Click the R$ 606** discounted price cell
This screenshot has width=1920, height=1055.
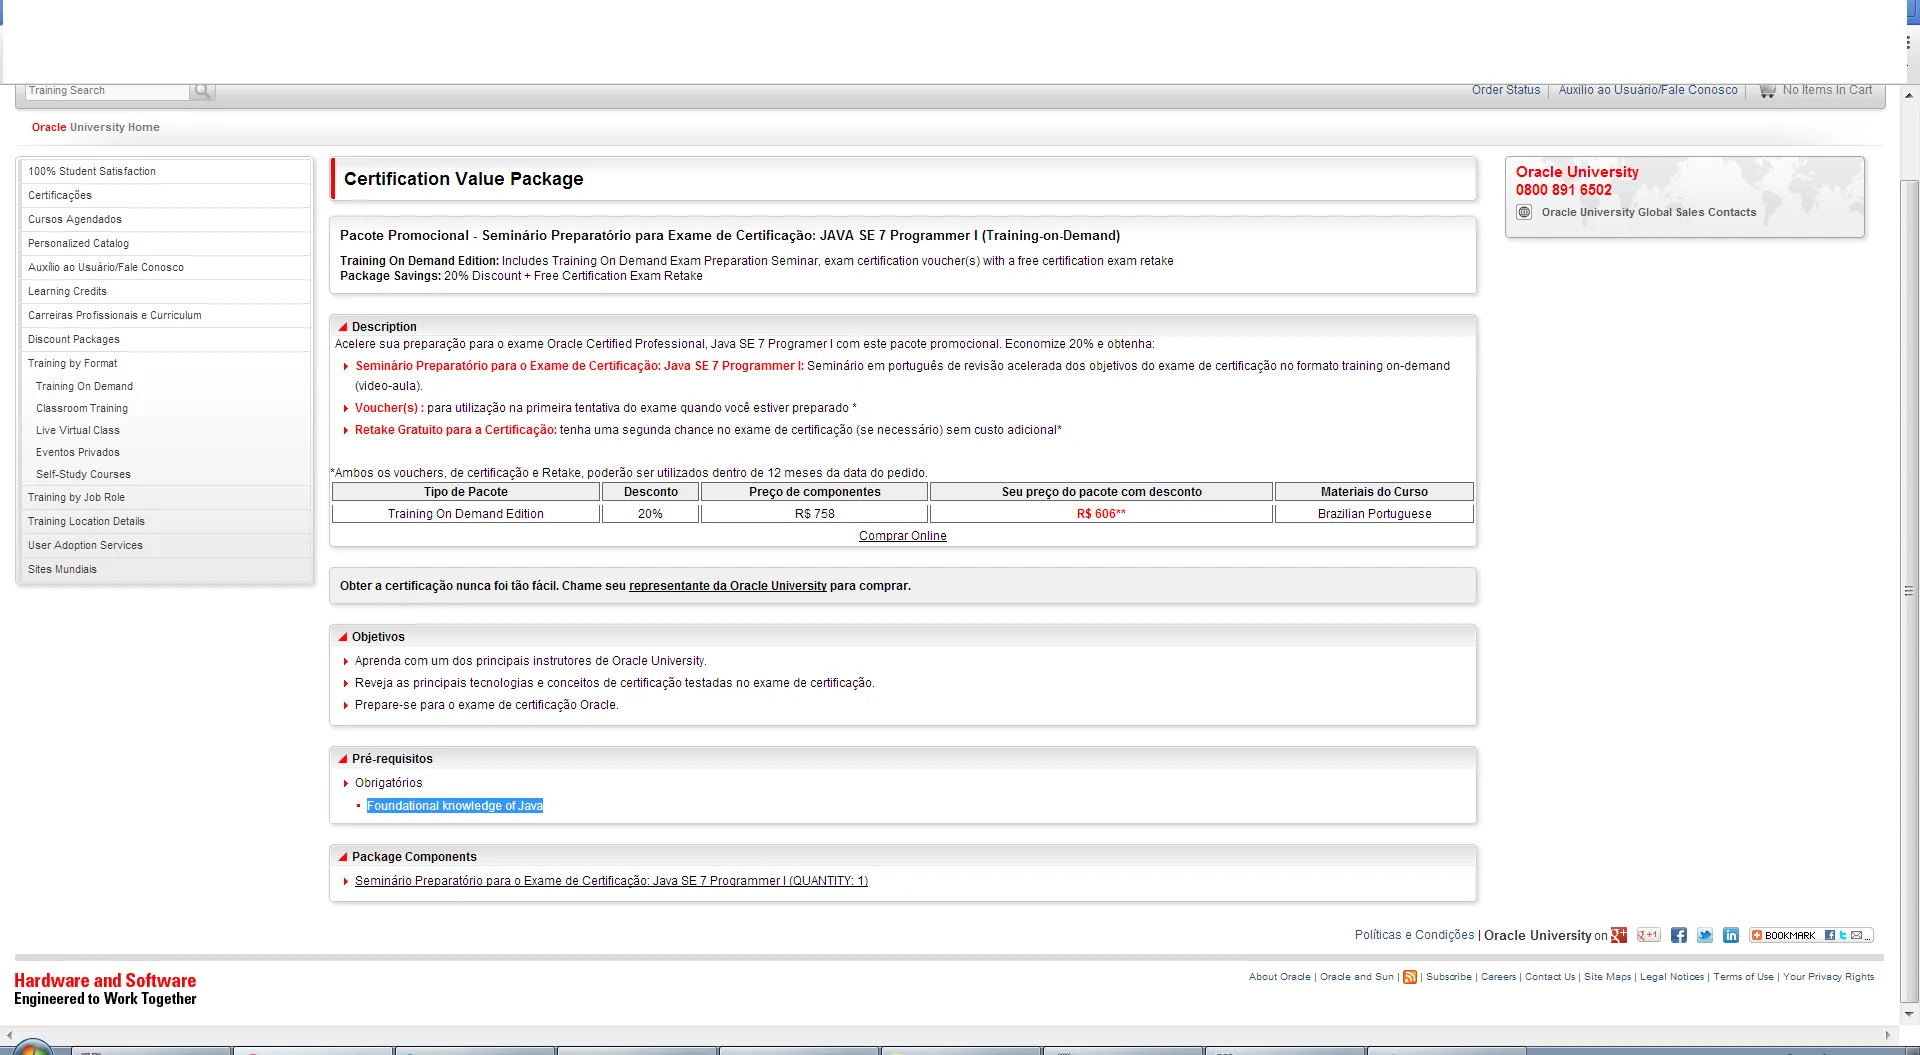[1101, 514]
